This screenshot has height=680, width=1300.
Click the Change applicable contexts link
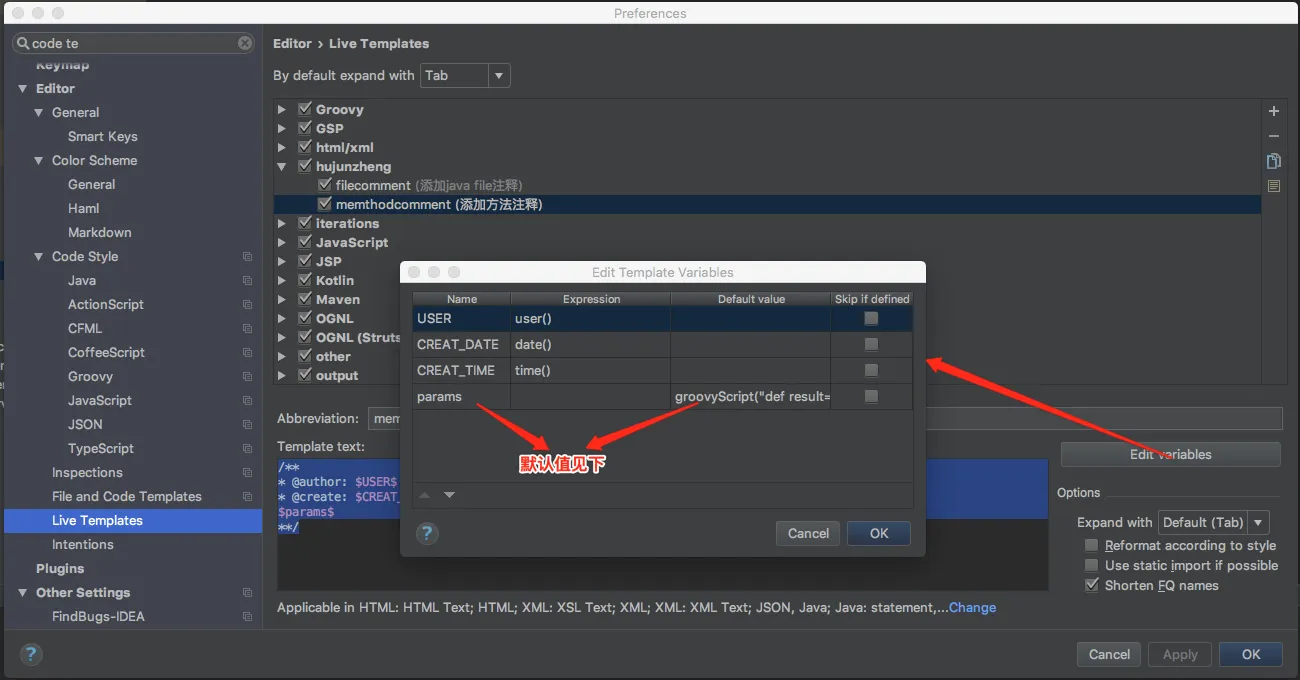pos(972,607)
